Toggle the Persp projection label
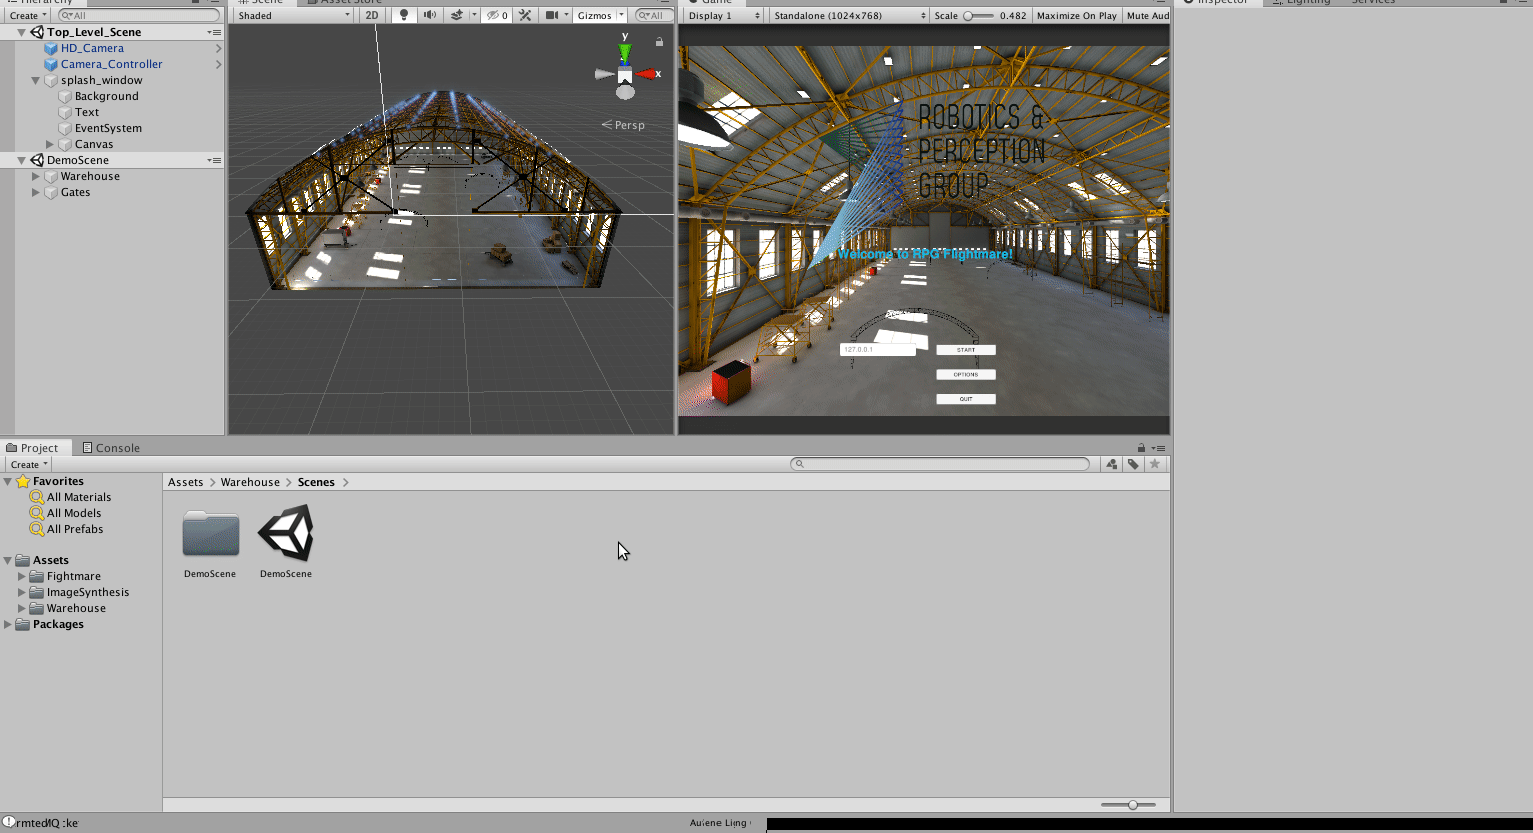The image size is (1533, 833). [623, 125]
